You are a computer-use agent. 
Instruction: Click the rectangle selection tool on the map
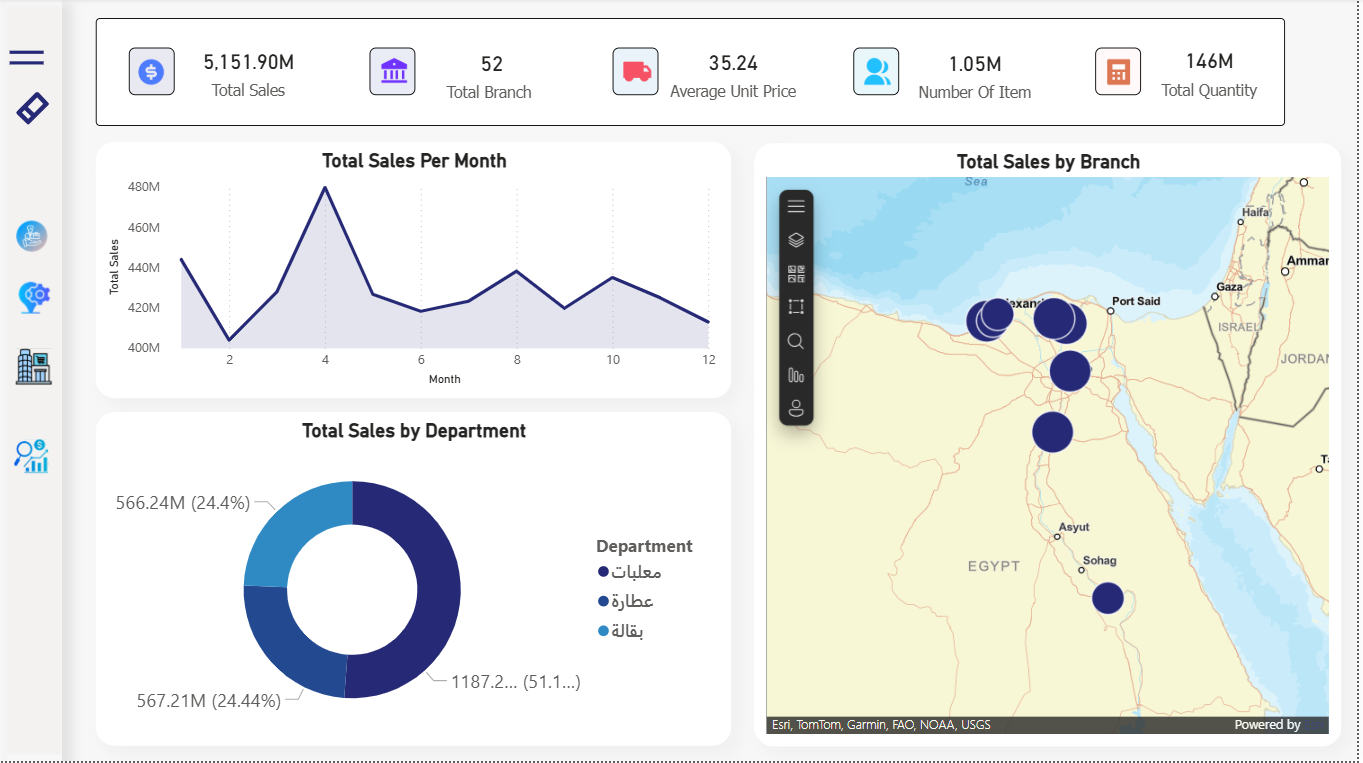[796, 306]
